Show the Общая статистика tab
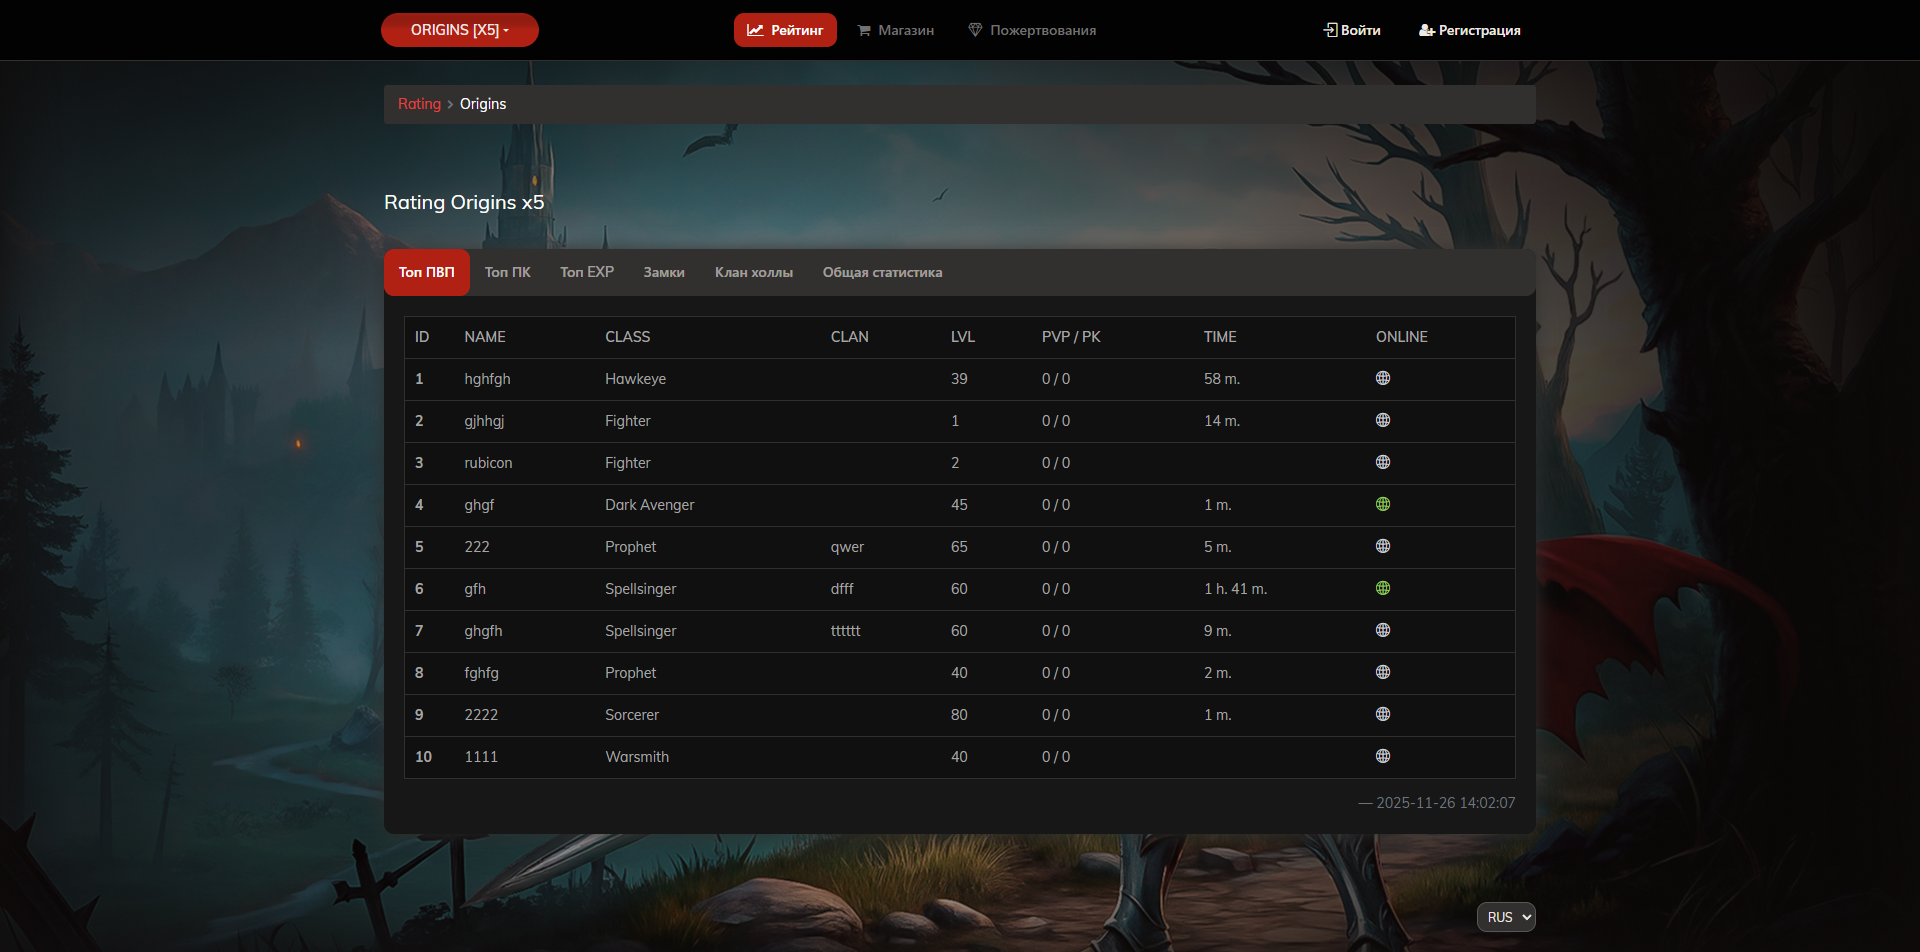This screenshot has height=952, width=1920. 882,273
